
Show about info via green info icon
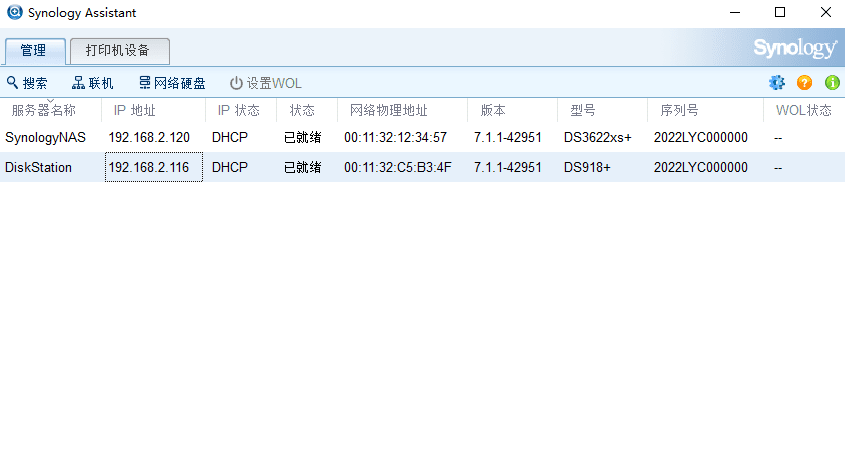point(832,82)
